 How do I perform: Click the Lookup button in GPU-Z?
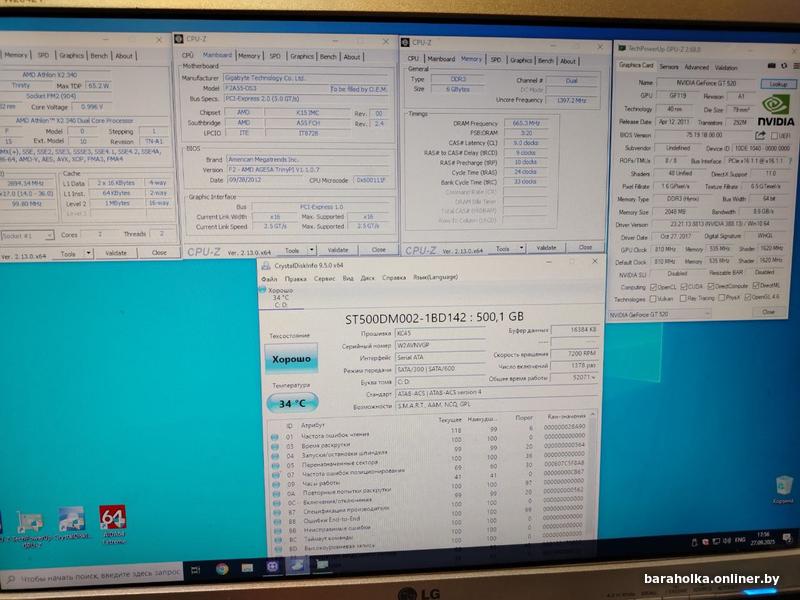point(778,84)
